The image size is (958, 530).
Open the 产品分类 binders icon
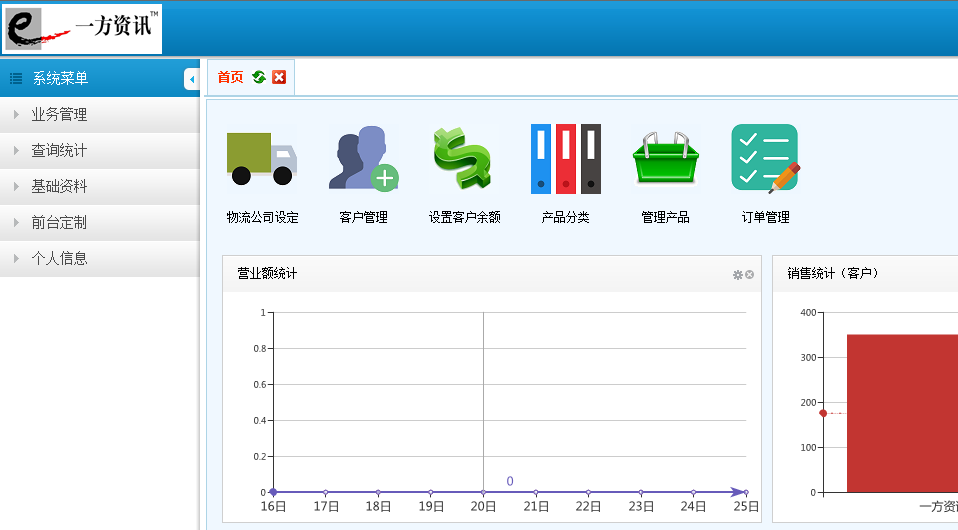click(566, 159)
